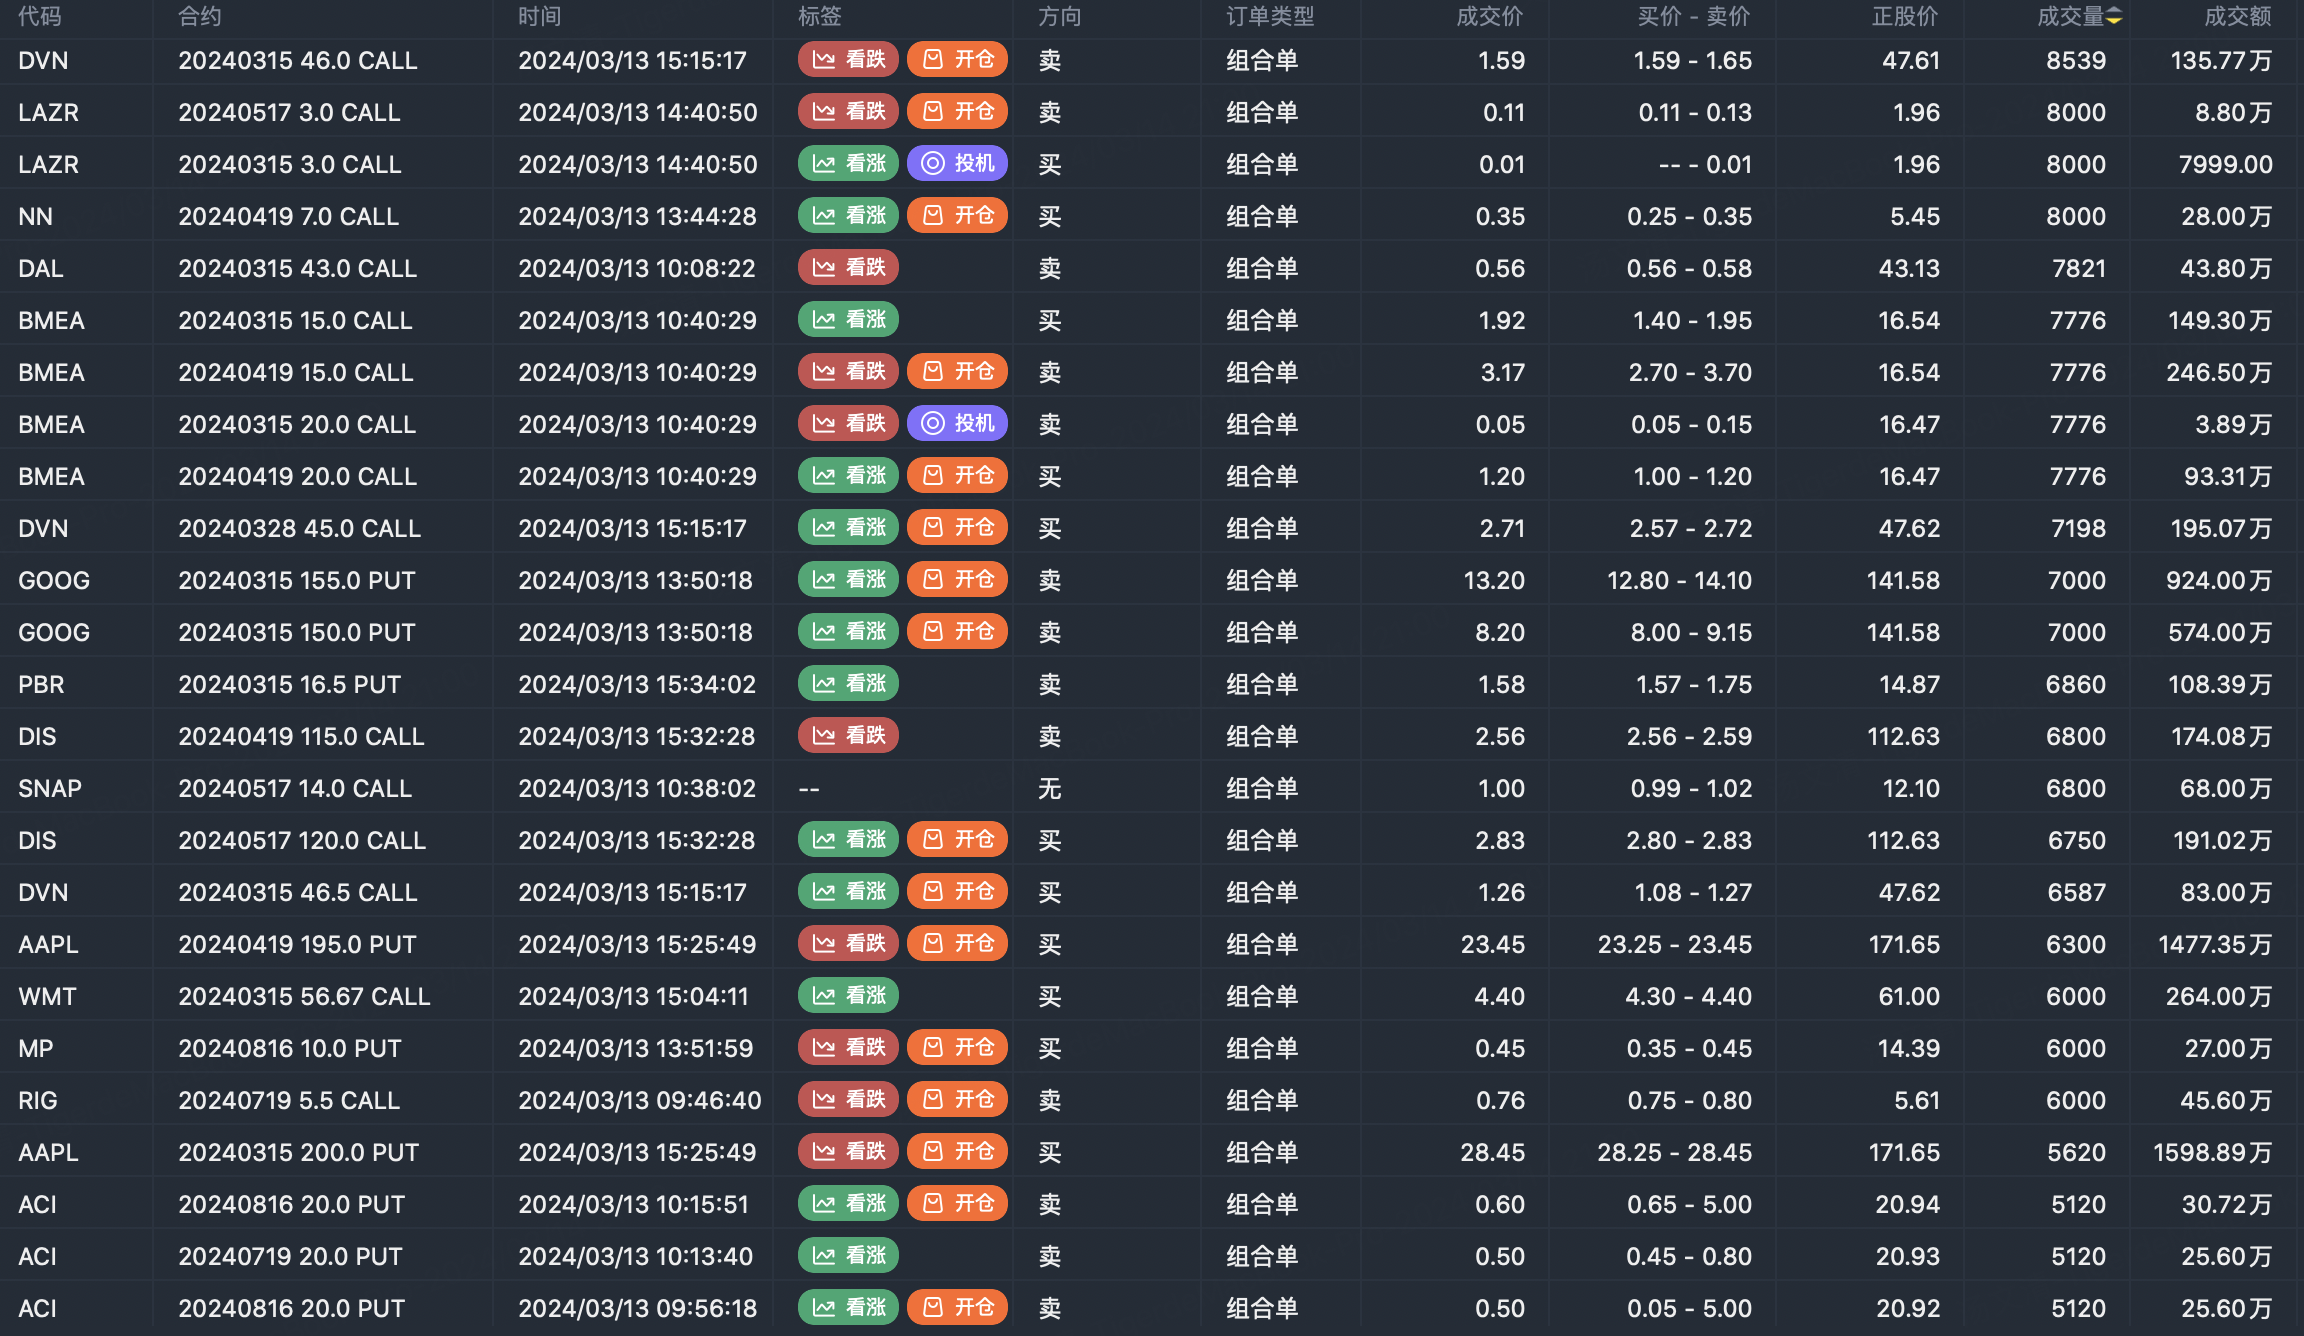Open the GOOG ticker in 155.0 PUT row

coord(54,581)
